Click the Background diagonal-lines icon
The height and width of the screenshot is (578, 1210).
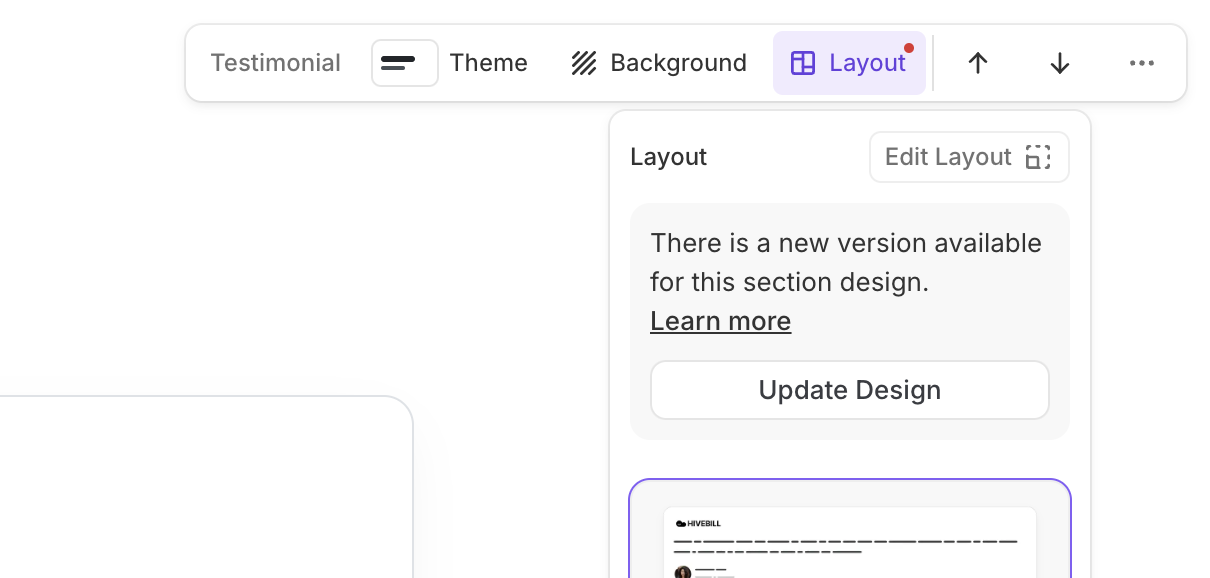(584, 62)
